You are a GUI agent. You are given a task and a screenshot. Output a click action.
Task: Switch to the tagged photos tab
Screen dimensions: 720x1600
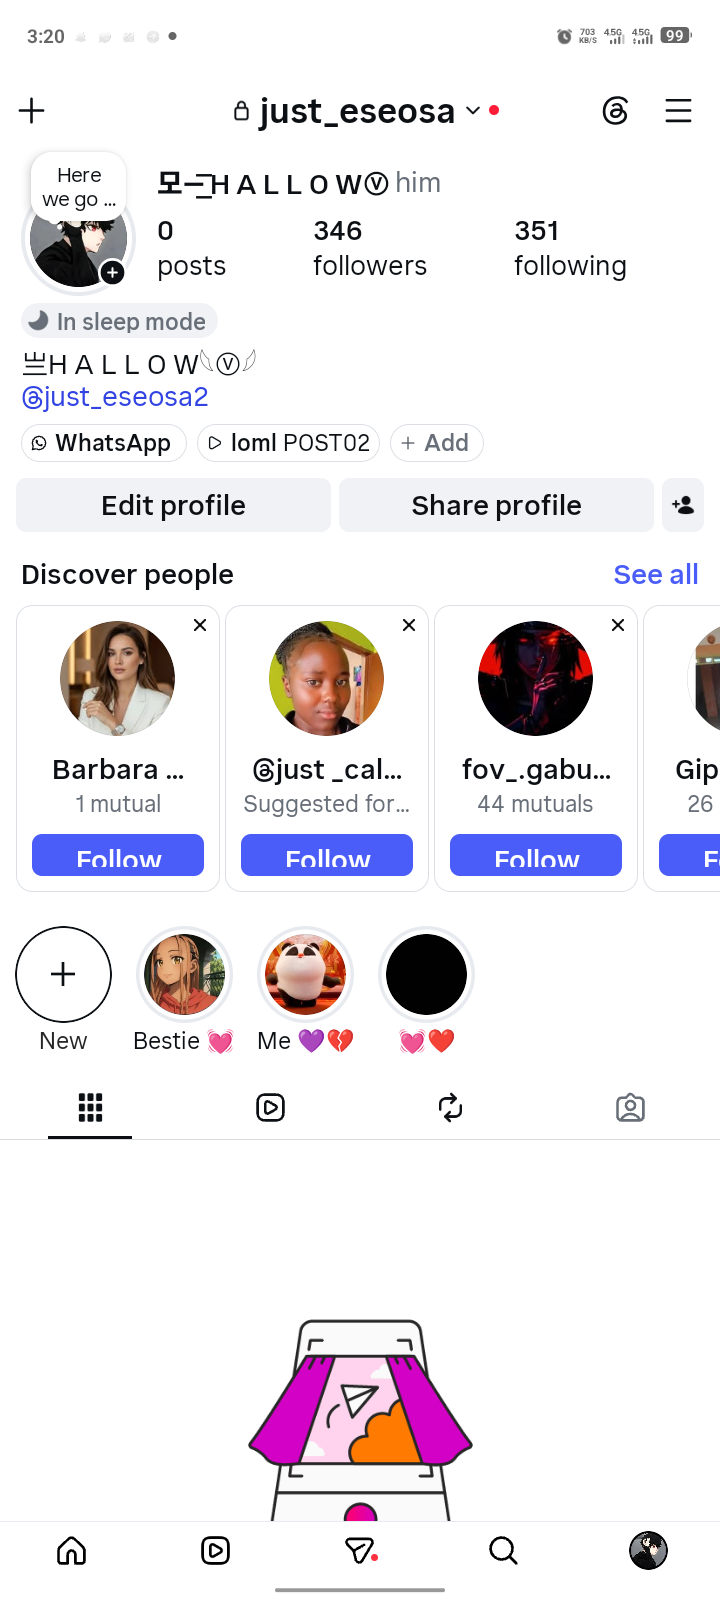coord(630,1107)
